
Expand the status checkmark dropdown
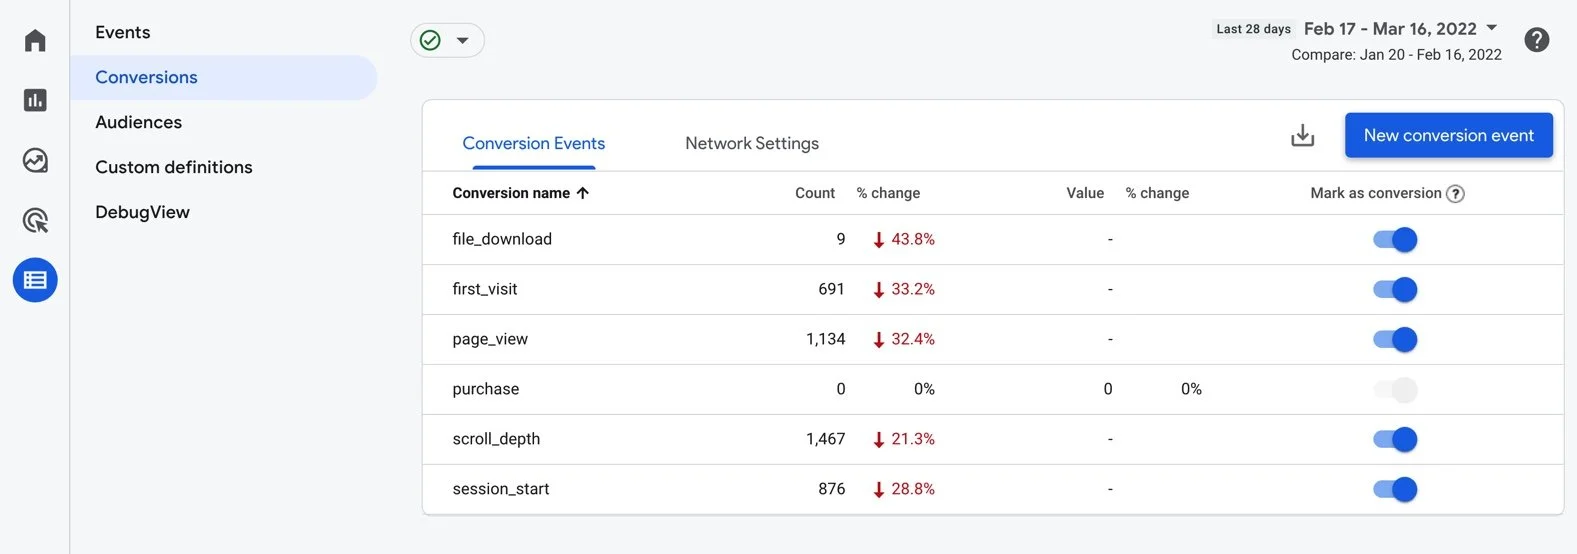pyautogui.click(x=447, y=40)
